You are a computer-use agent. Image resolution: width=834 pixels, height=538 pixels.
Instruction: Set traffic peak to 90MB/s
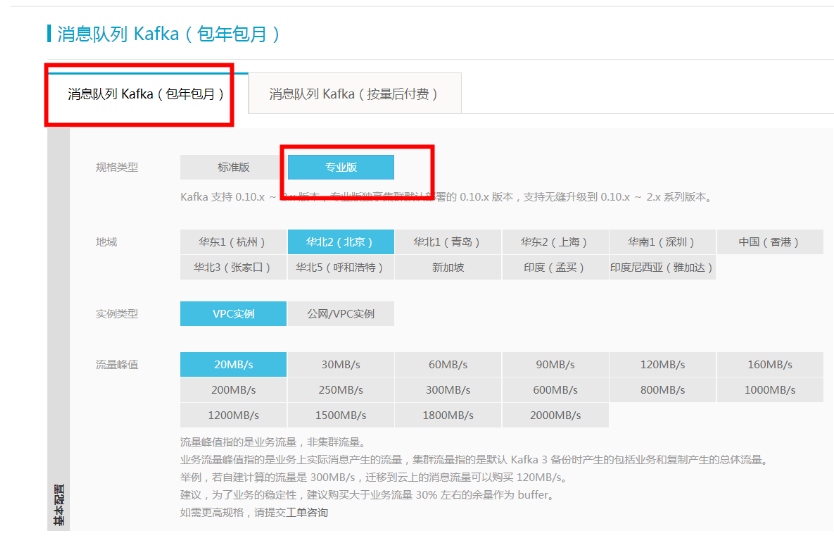tap(555, 365)
